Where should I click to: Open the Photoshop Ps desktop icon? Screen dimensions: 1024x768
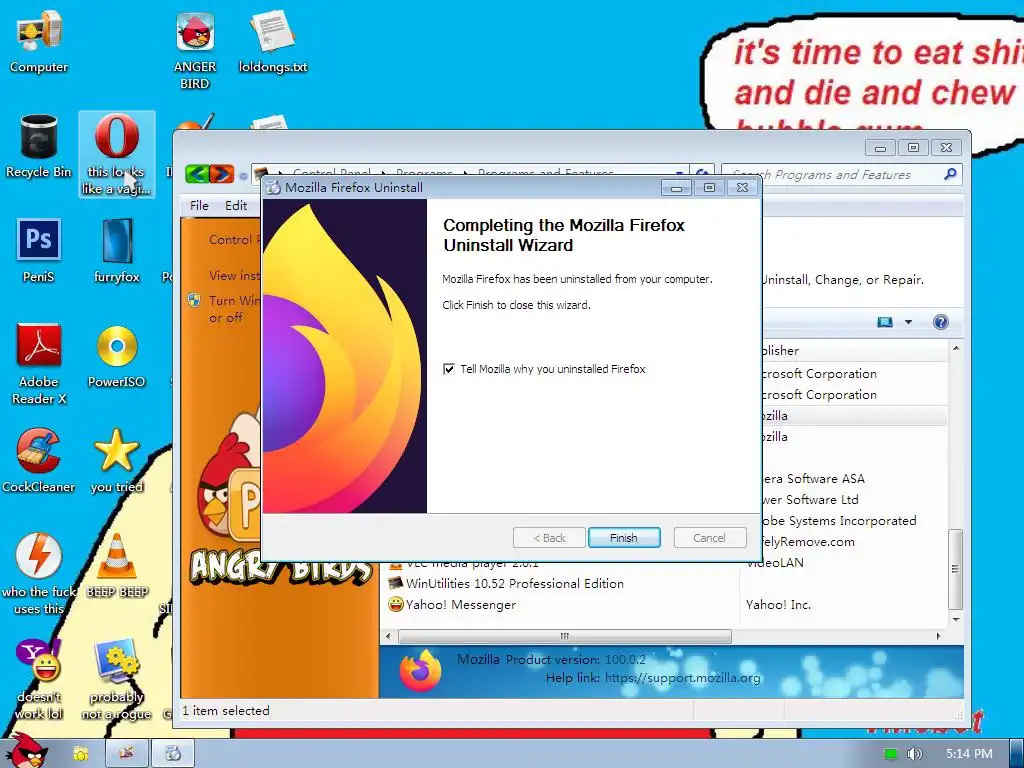coord(39,251)
